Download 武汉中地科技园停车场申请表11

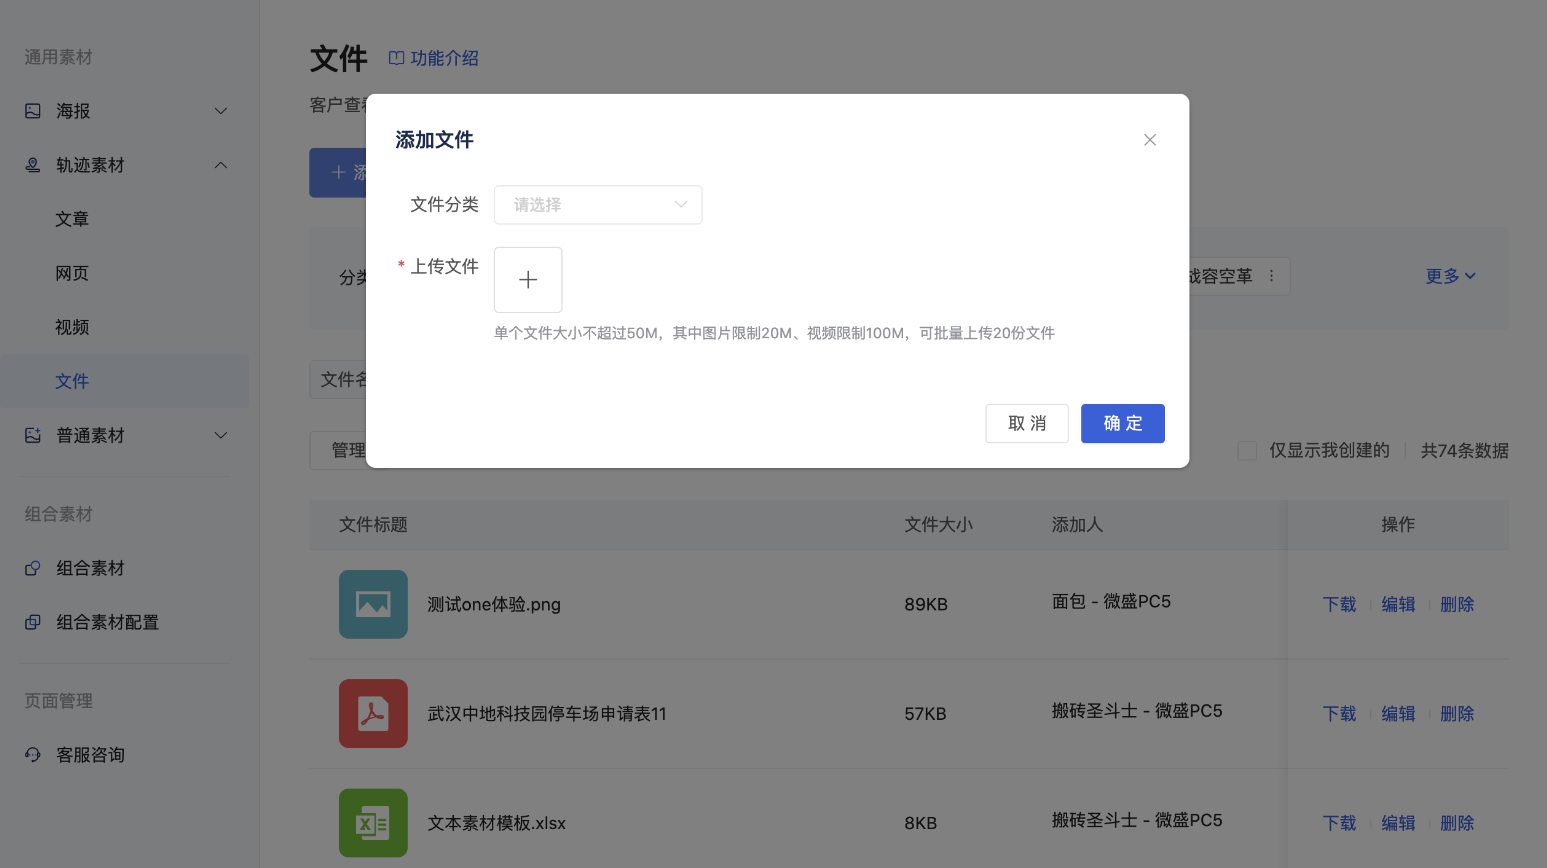1340,714
